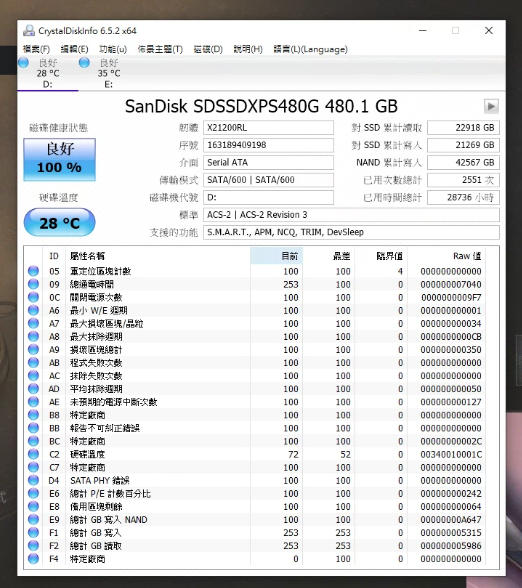Image resolution: width=522 pixels, height=588 pixels.
Task: Click the status circle for attribute 0C
Action: pos(33,297)
